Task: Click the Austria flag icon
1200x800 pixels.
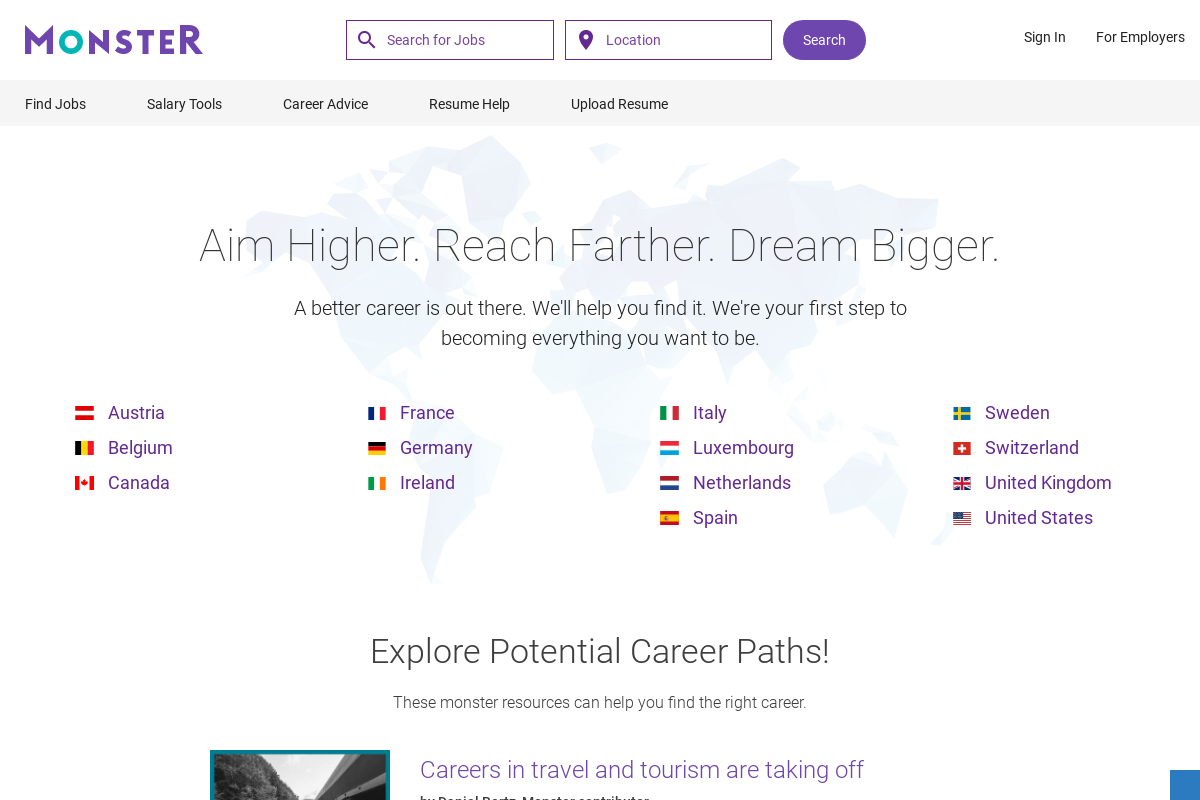Action: (85, 413)
